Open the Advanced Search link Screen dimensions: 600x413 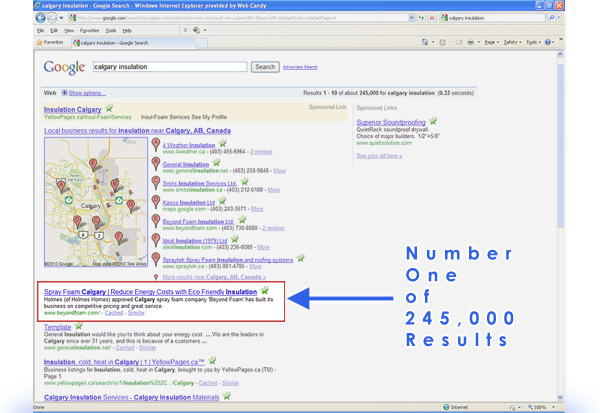tap(300, 67)
